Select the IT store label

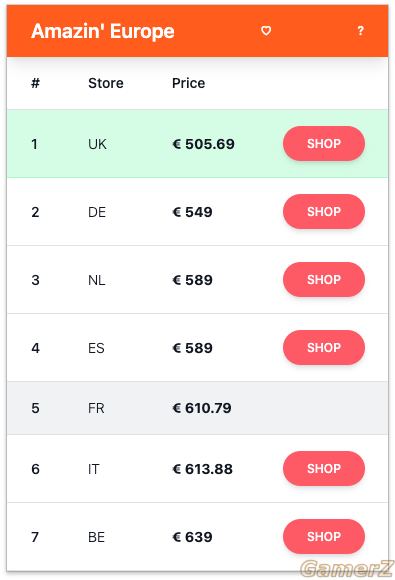[x=93, y=469]
